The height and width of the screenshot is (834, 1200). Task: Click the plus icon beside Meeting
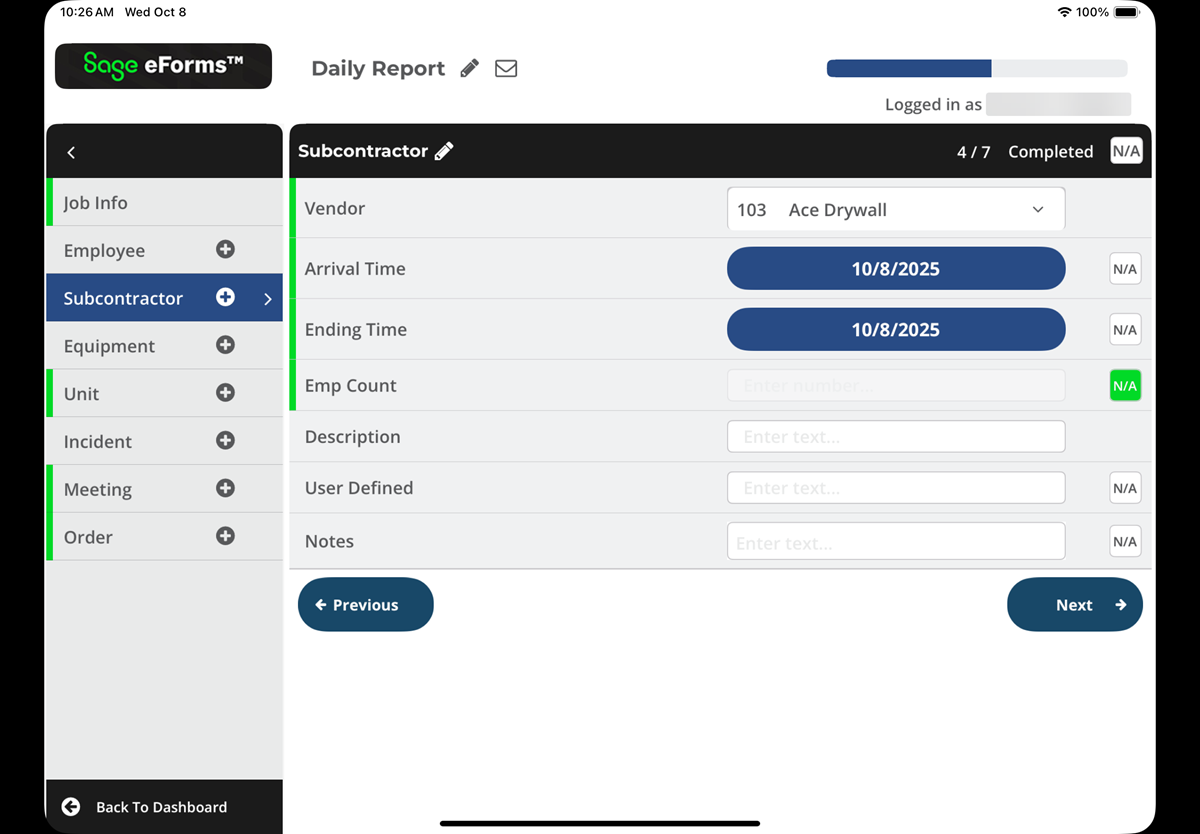pos(225,488)
